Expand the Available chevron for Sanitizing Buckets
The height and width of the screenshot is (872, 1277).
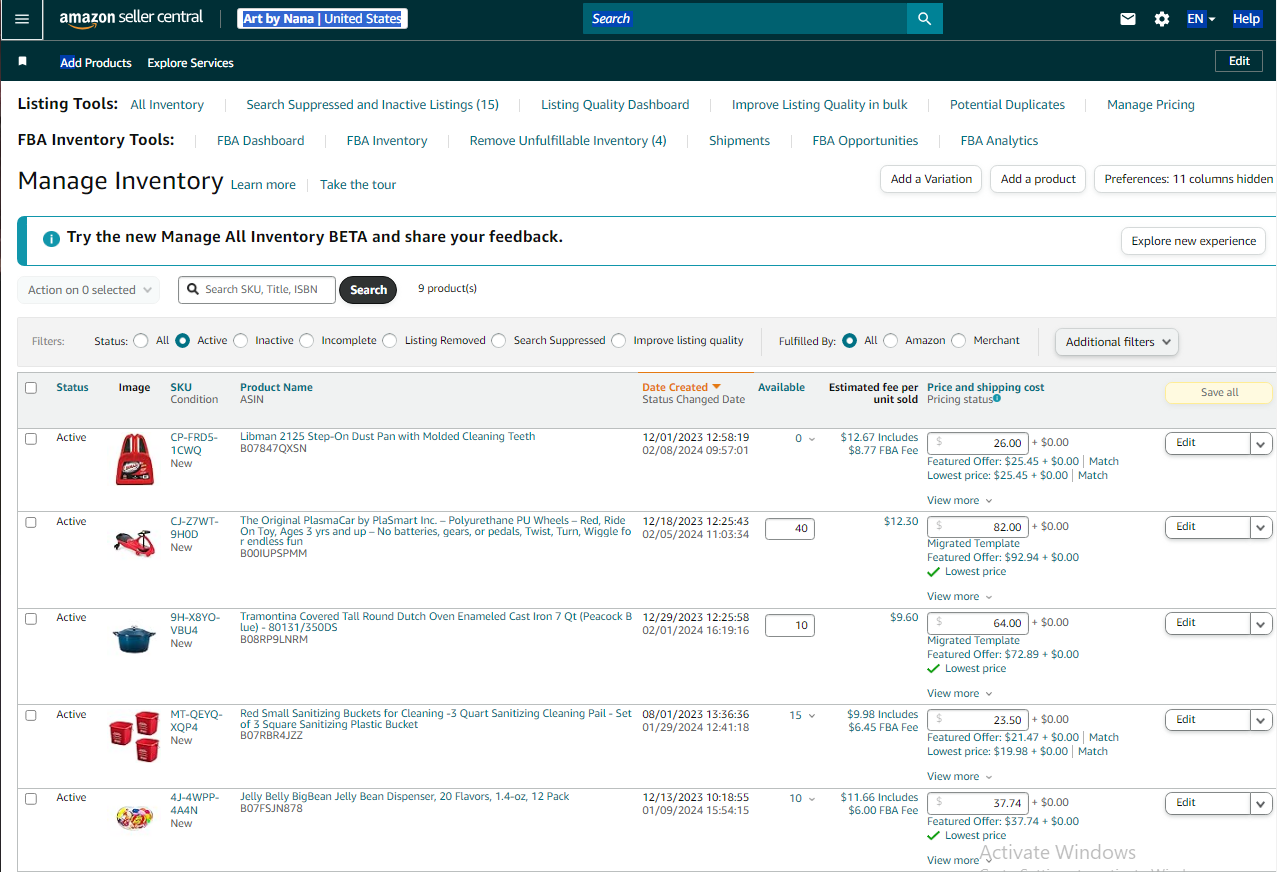pyautogui.click(x=811, y=716)
